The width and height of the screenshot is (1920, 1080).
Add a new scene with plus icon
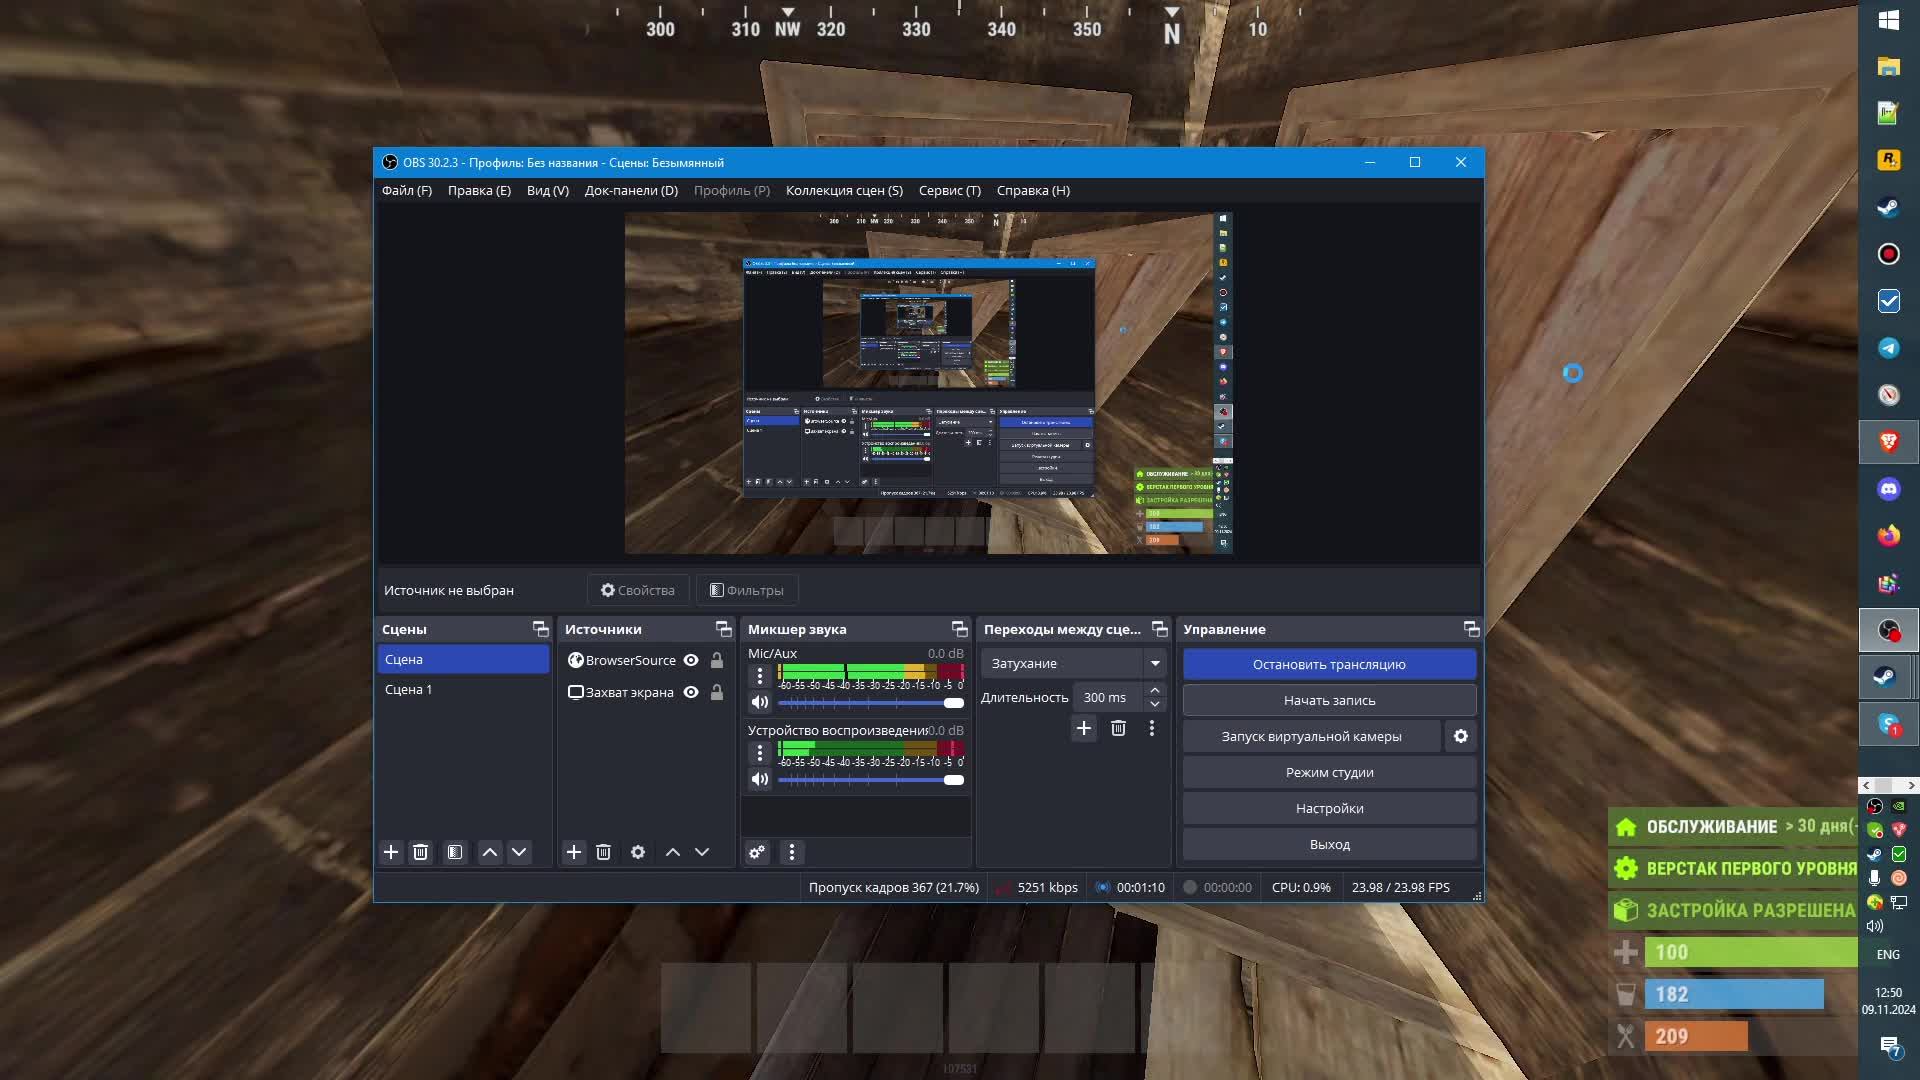tap(391, 852)
